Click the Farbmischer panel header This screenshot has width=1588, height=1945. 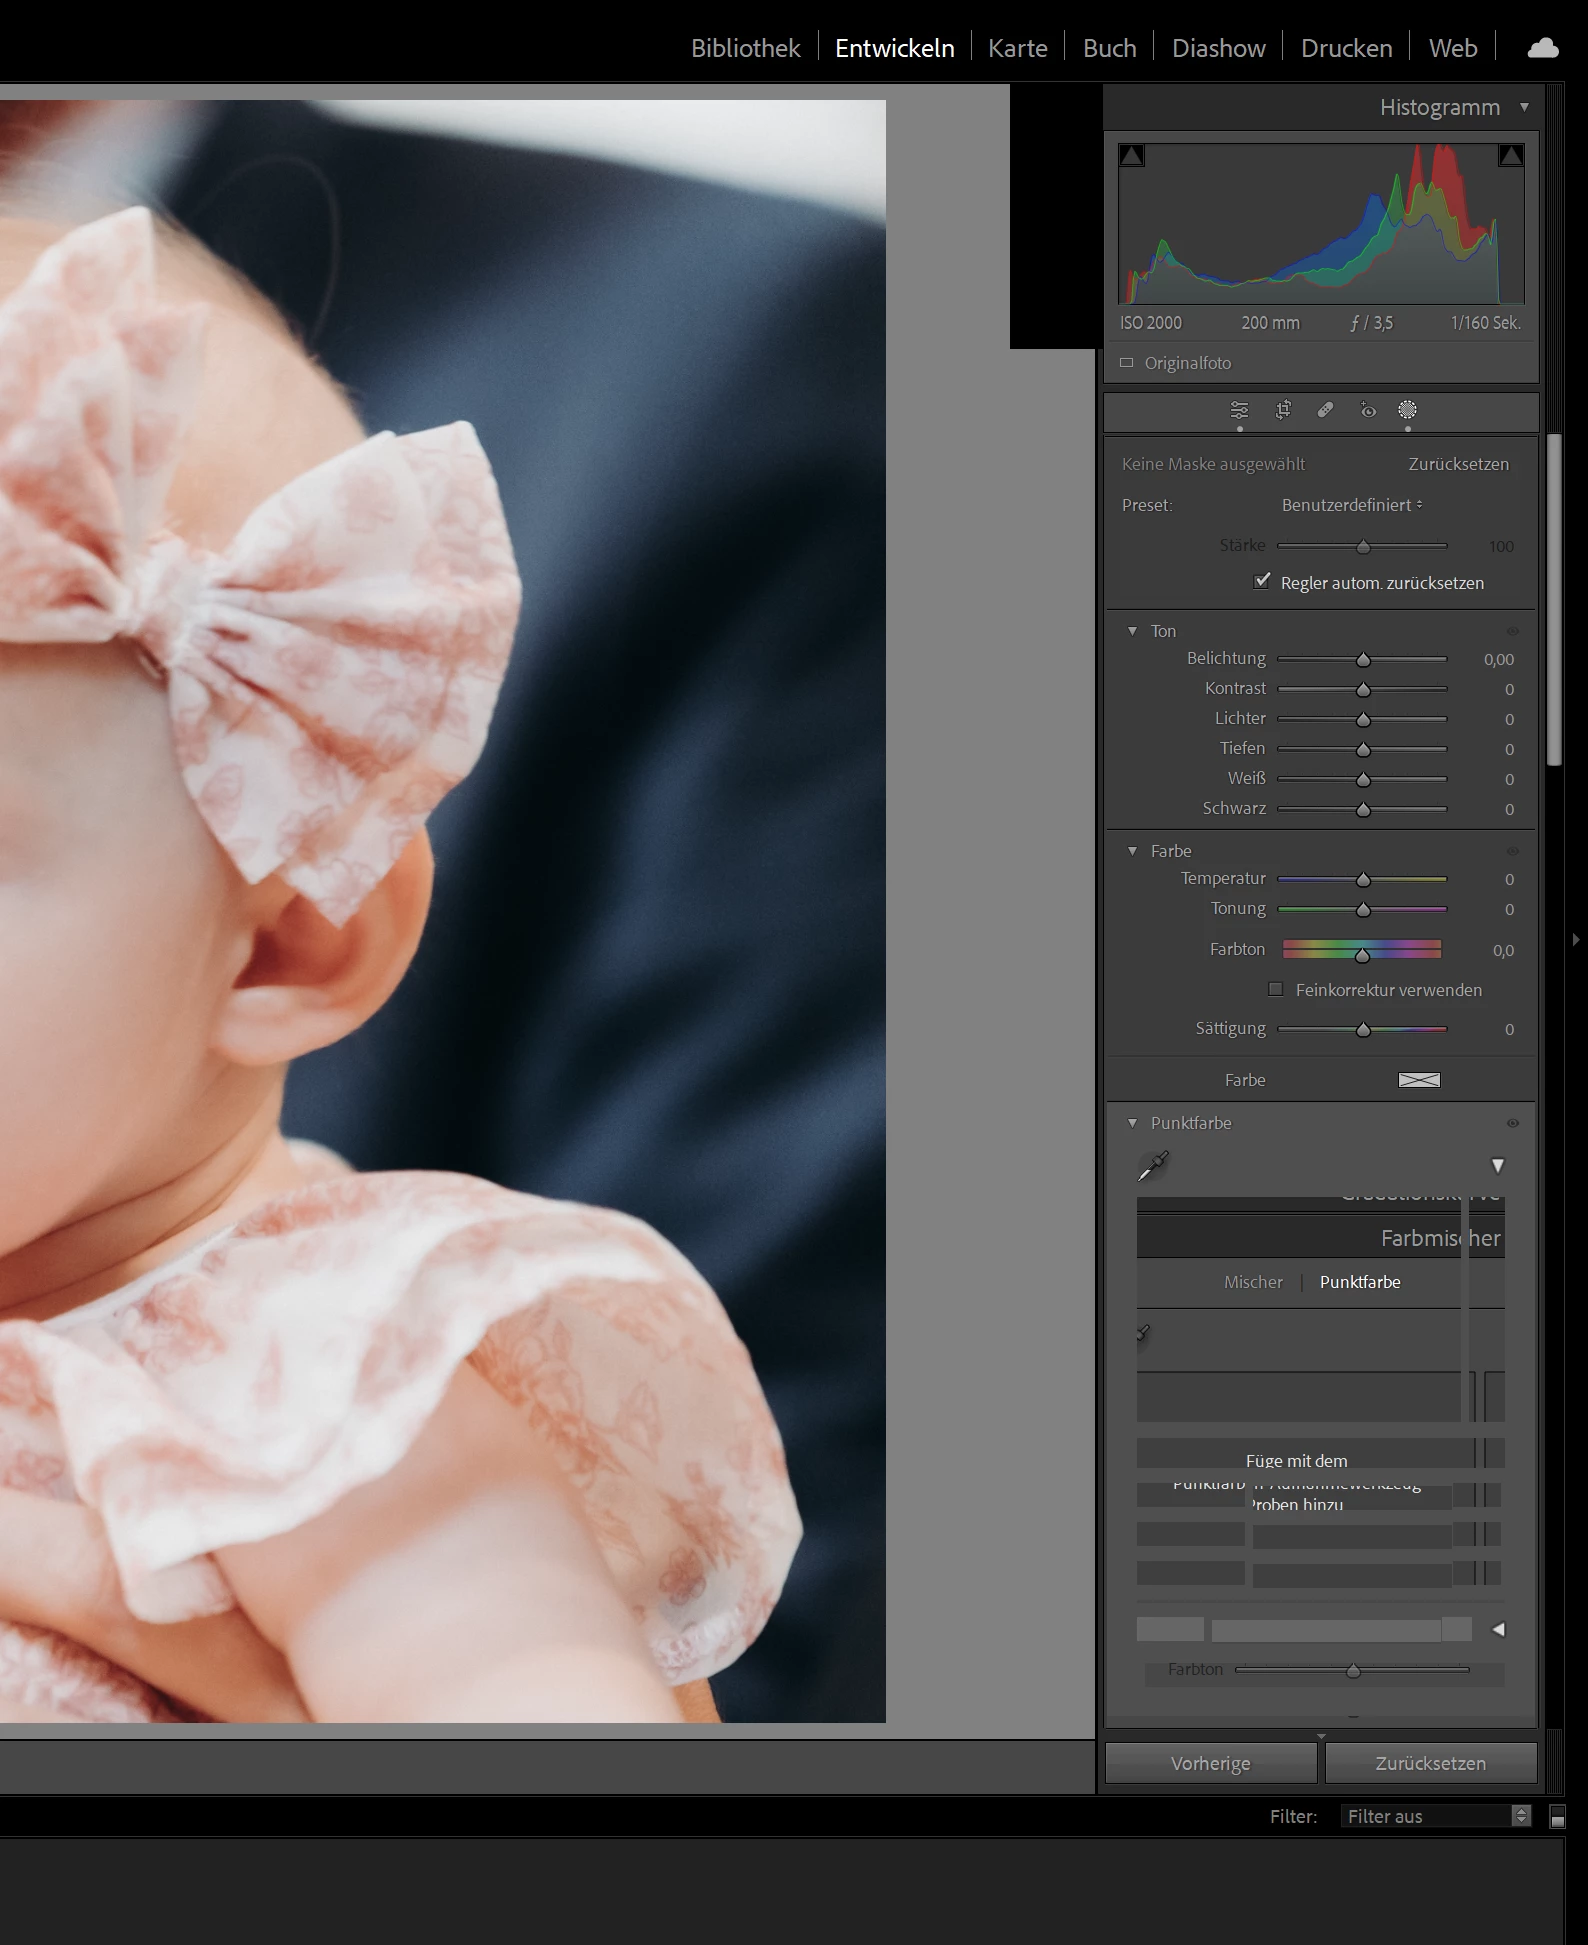(1320, 1238)
